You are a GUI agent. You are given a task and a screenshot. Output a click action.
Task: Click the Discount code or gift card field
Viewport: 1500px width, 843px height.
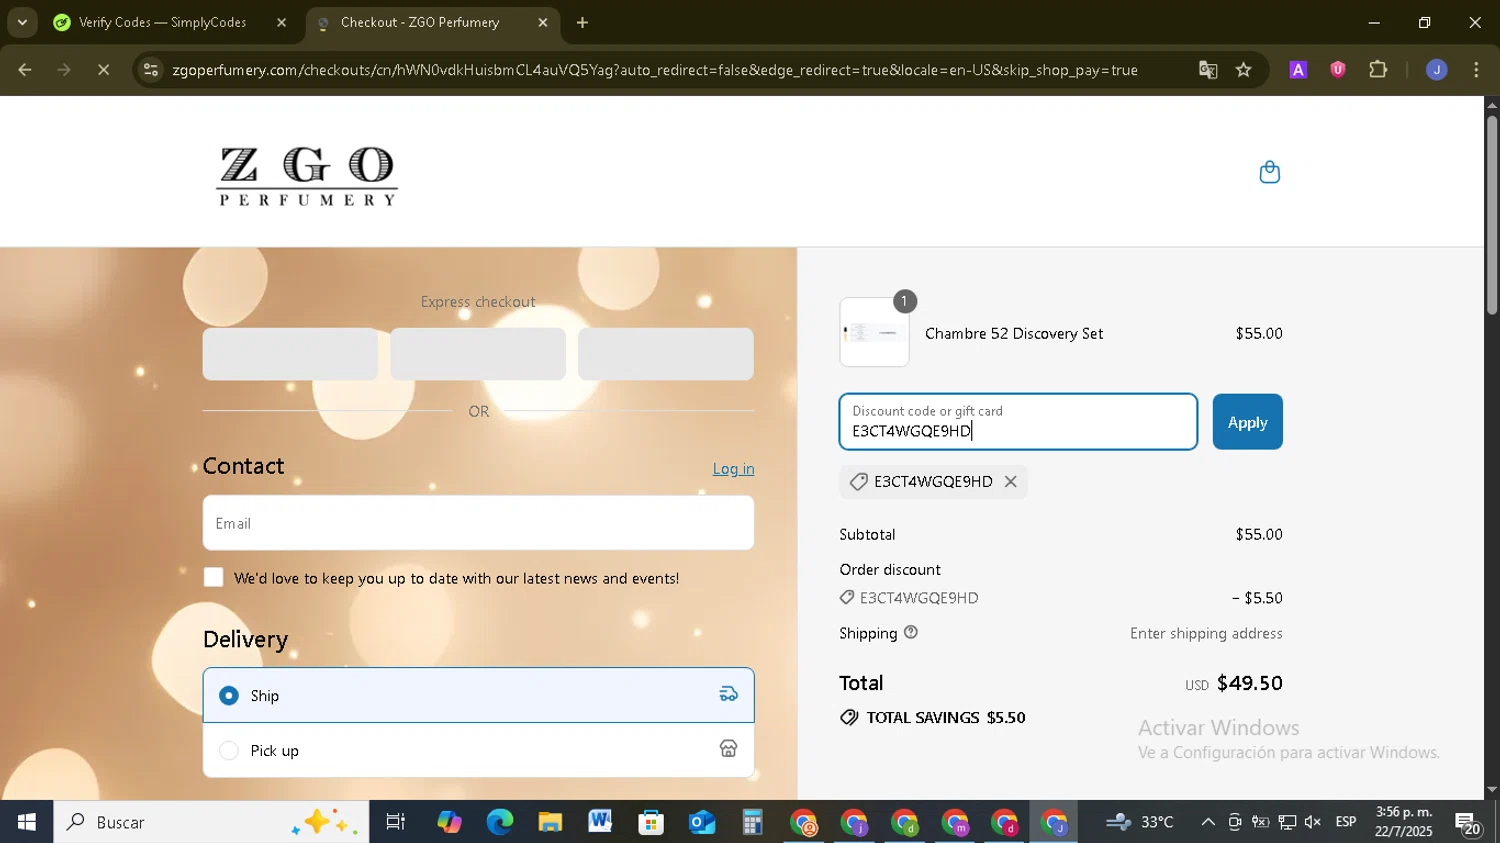[x=1018, y=422]
